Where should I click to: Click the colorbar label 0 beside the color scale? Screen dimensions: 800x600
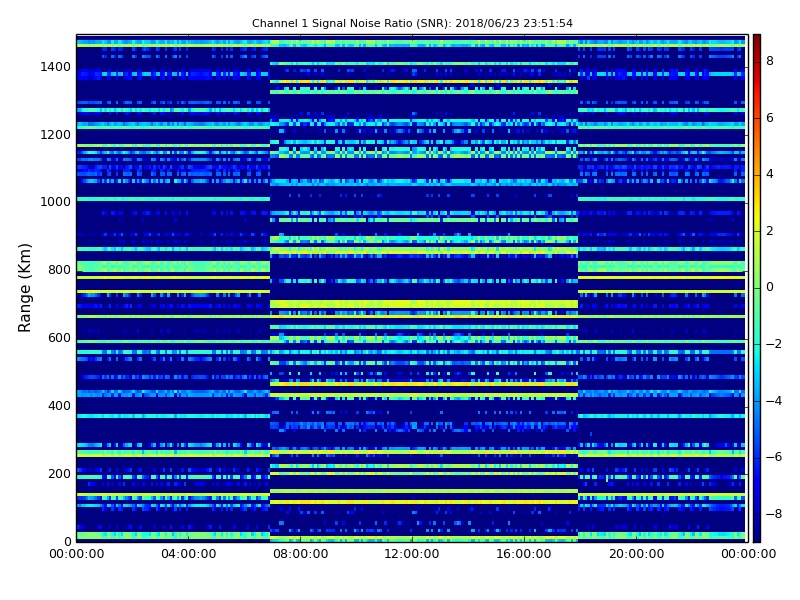(770, 287)
